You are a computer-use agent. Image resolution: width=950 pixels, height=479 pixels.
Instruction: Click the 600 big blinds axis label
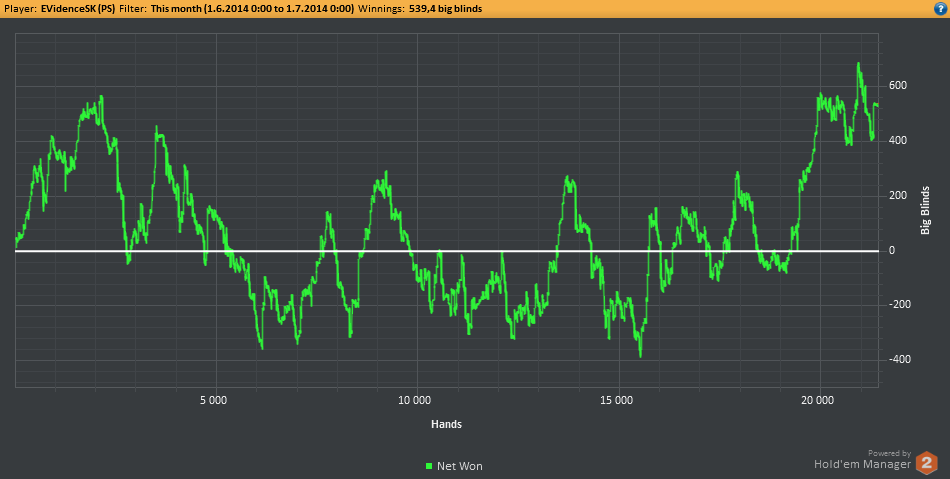click(897, 86)
